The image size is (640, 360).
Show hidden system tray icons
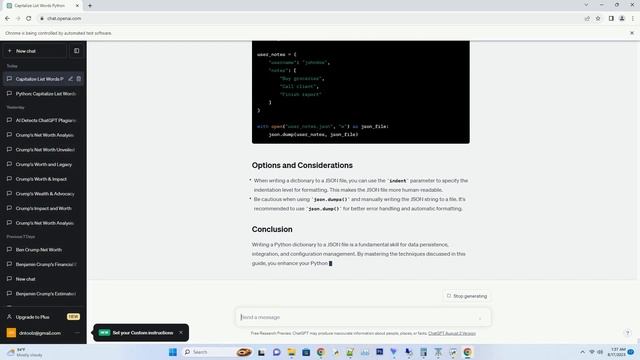(x=582, y=352)
